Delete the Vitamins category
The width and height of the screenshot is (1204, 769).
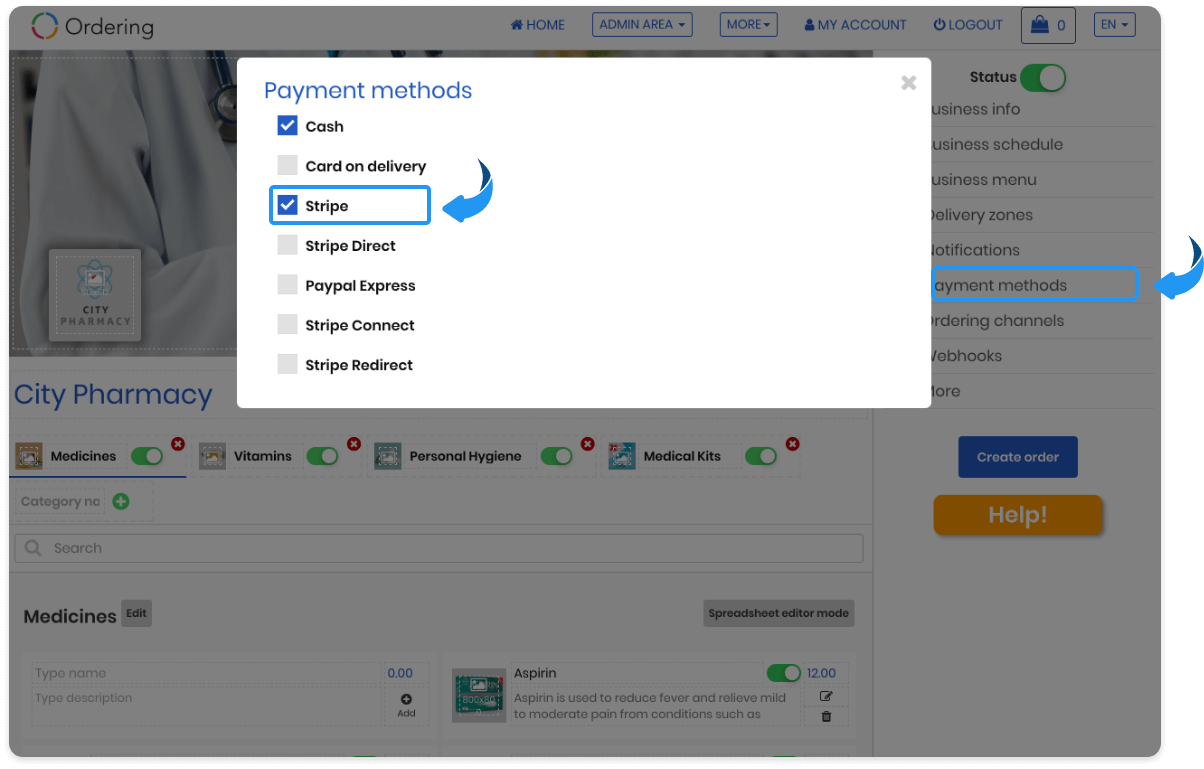point(354,444)
